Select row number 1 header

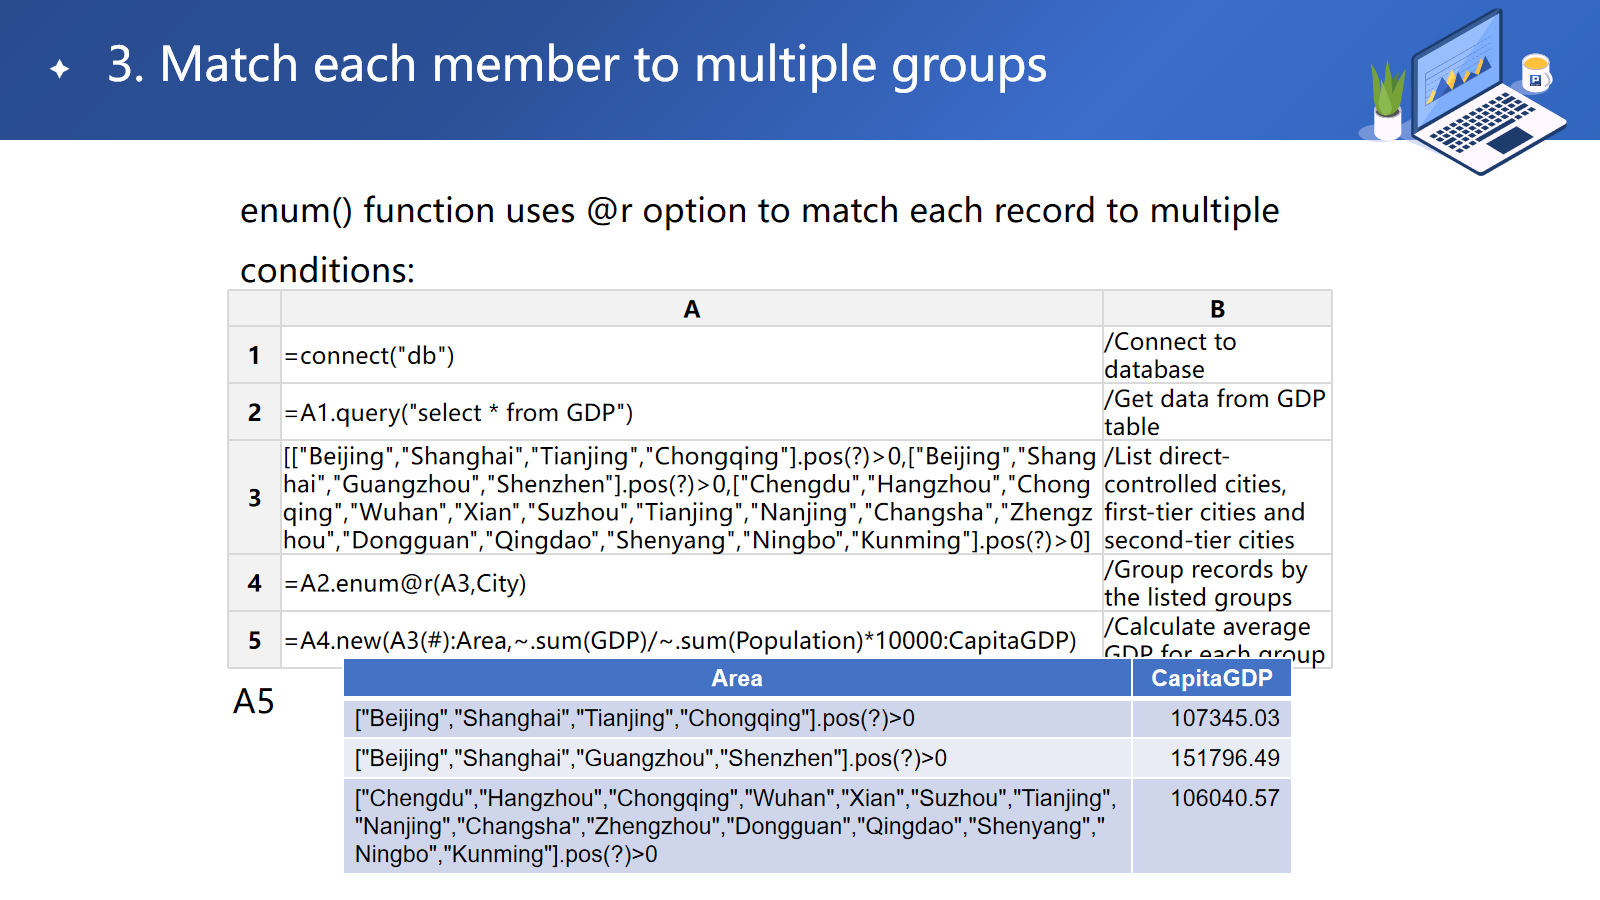click(x=254, y=355)
